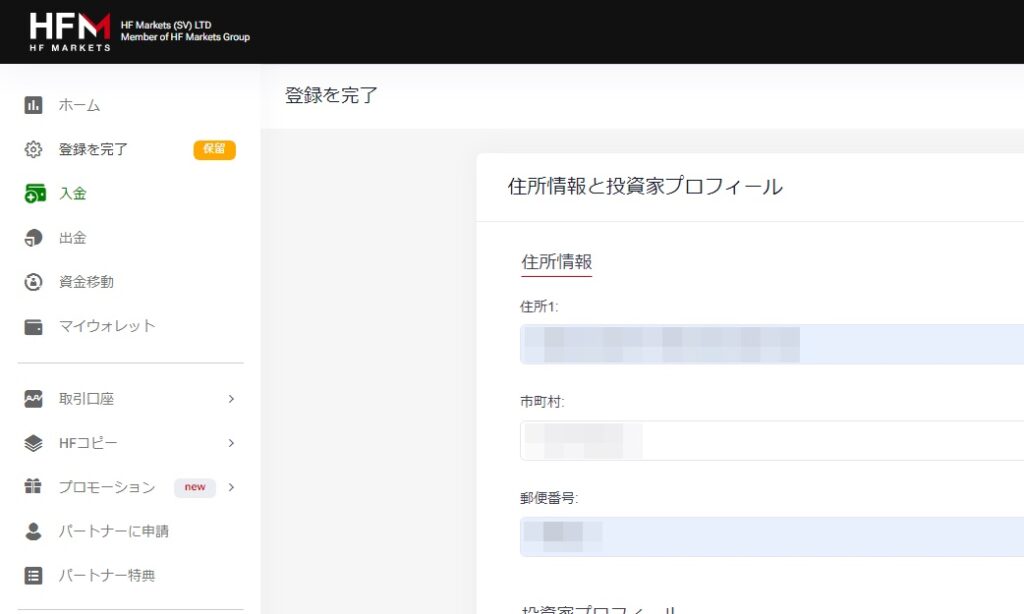
Task: Expand the 取引口座 submenu
Action: click(x=232, y=399)
